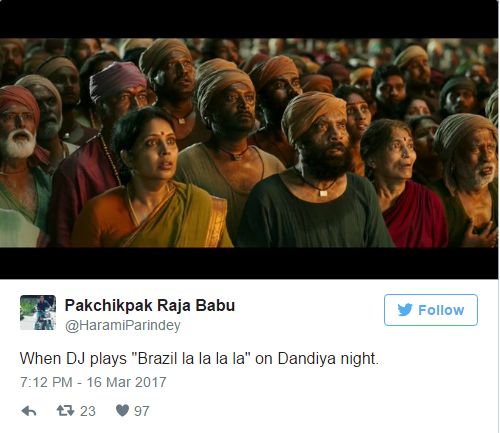
Task: Click the "16 Mar 2017" date text
Action: pos(126,382)
